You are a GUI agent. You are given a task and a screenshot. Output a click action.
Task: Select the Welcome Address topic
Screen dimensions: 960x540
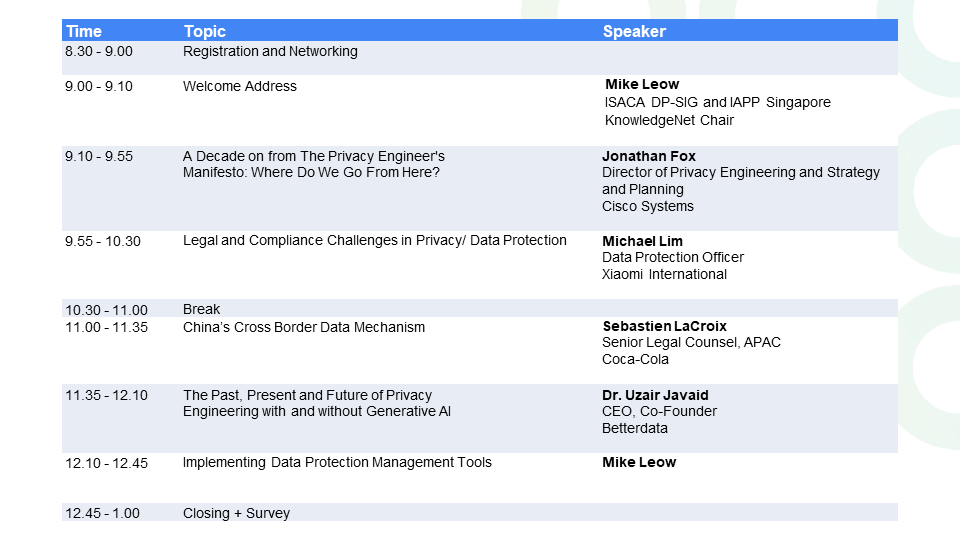[x=239, y=86]
